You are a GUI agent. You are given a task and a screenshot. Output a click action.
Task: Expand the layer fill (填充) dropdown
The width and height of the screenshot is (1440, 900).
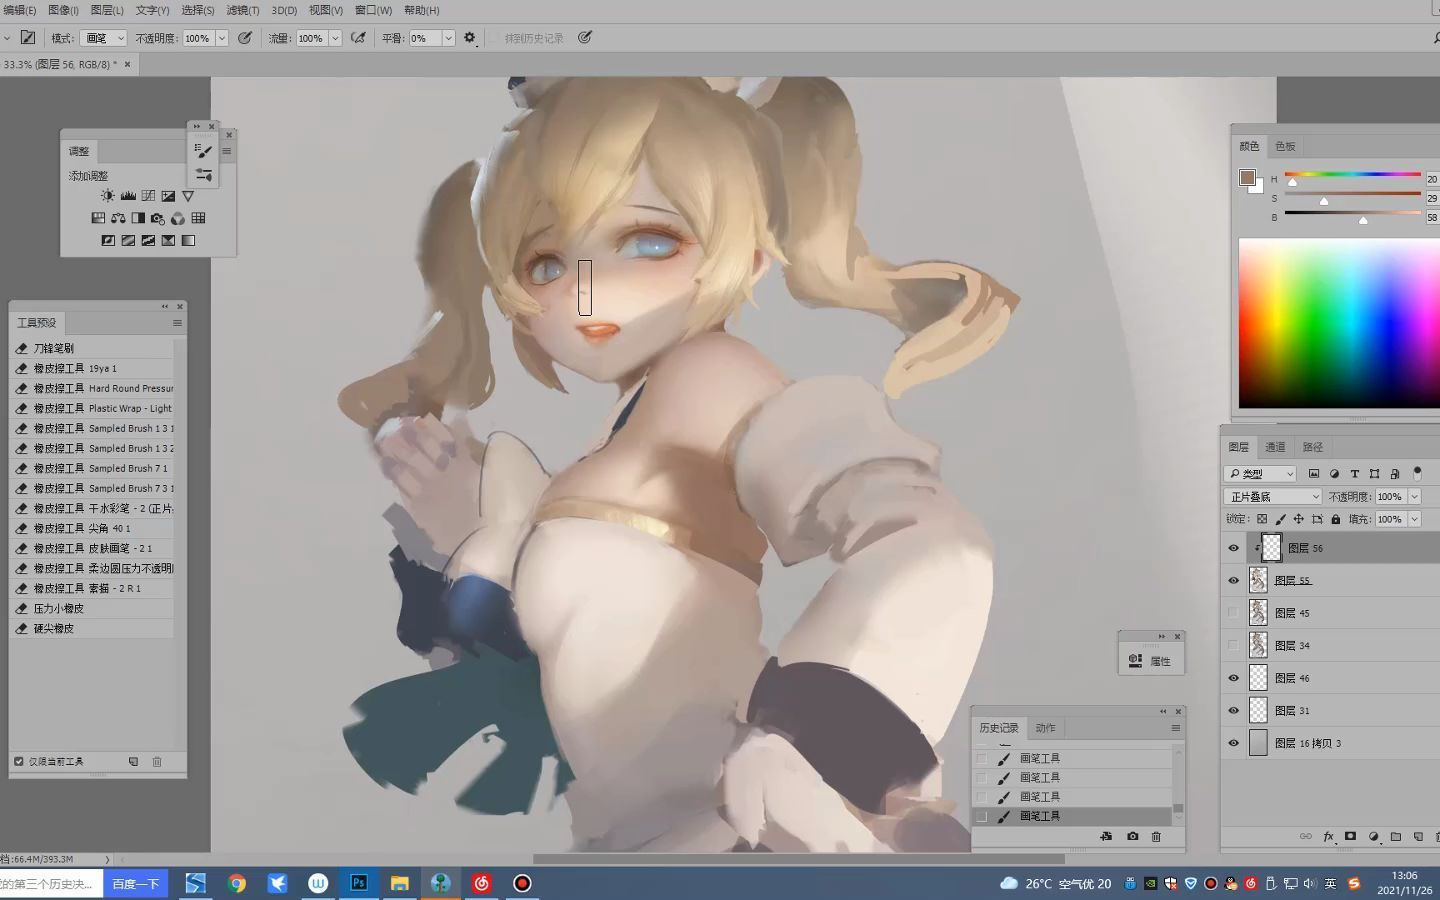(x=1415, y=519)
